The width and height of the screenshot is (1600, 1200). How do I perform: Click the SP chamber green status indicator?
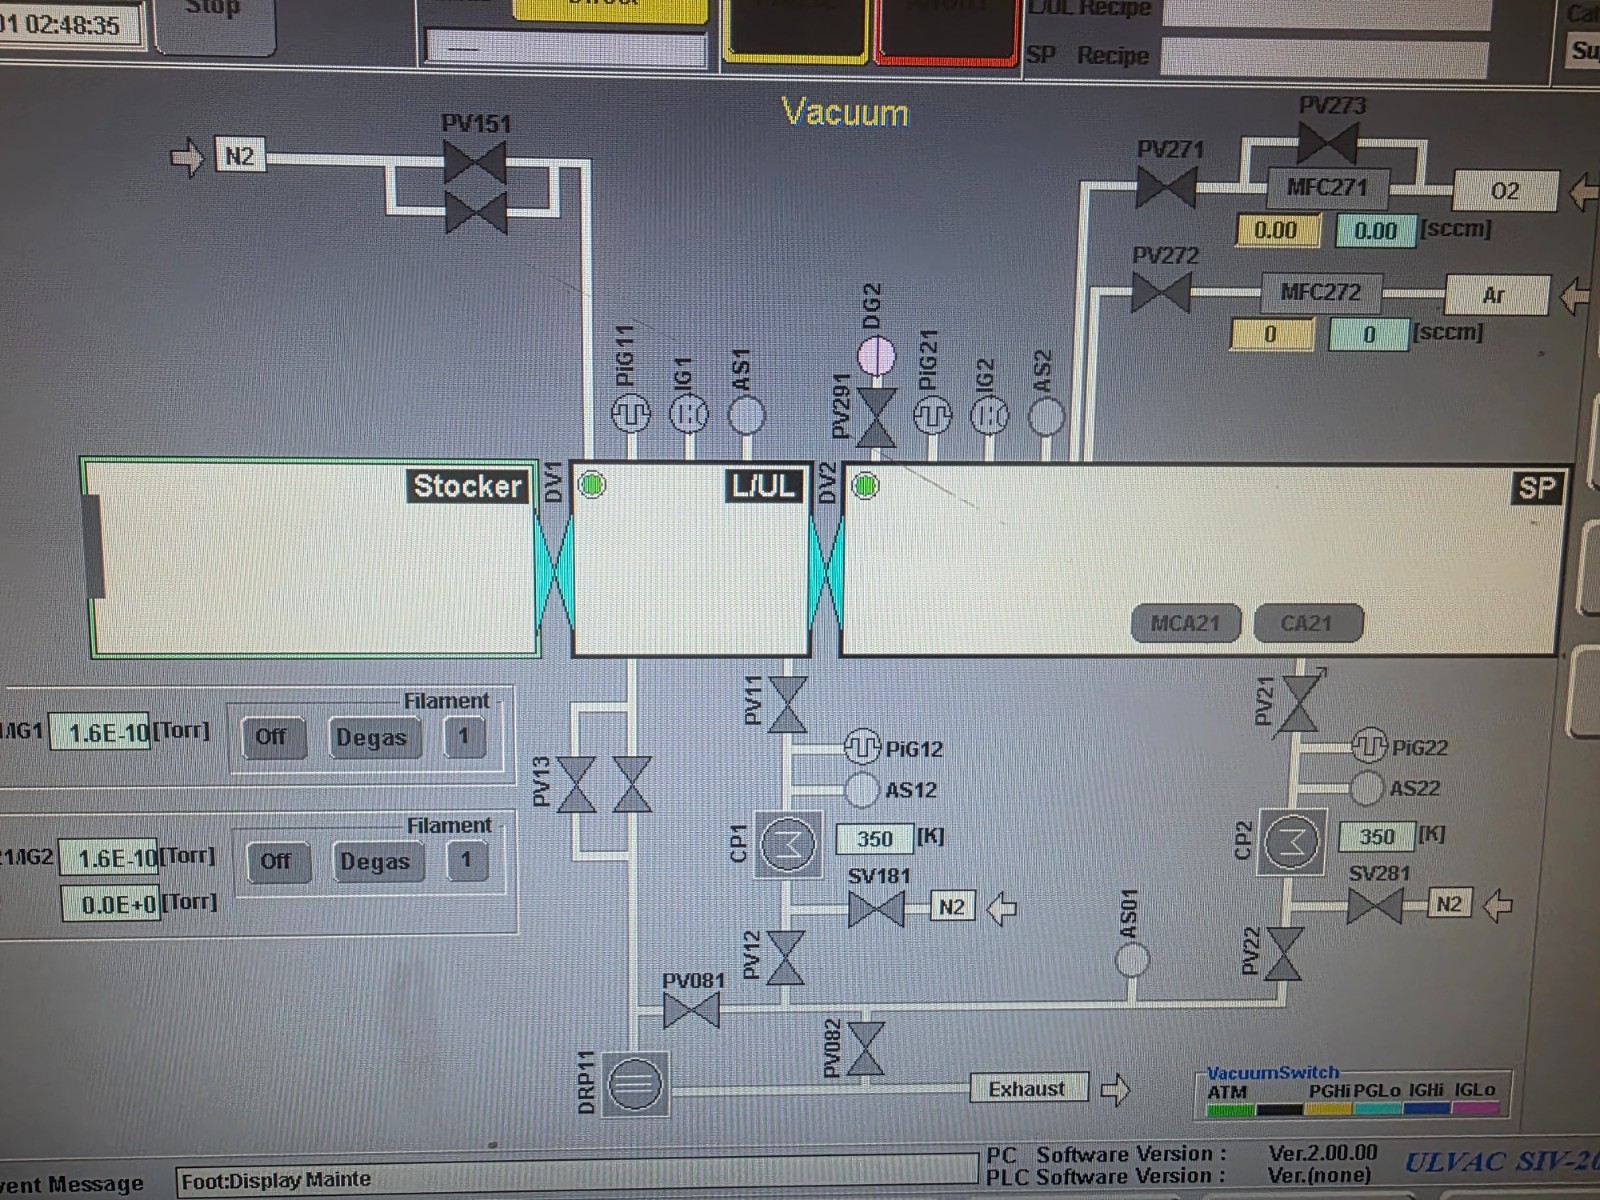(x=865, y=486)
